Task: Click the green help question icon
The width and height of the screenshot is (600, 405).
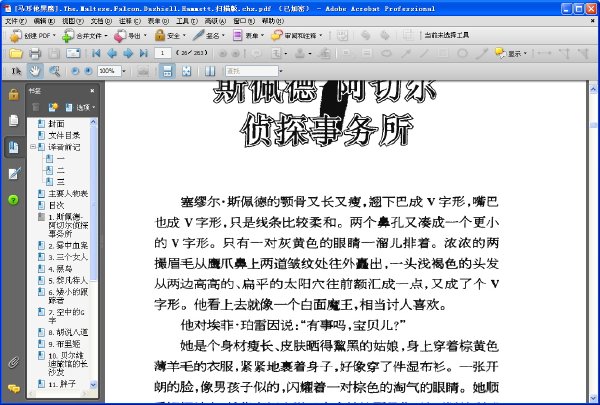Action: [13, 199]
